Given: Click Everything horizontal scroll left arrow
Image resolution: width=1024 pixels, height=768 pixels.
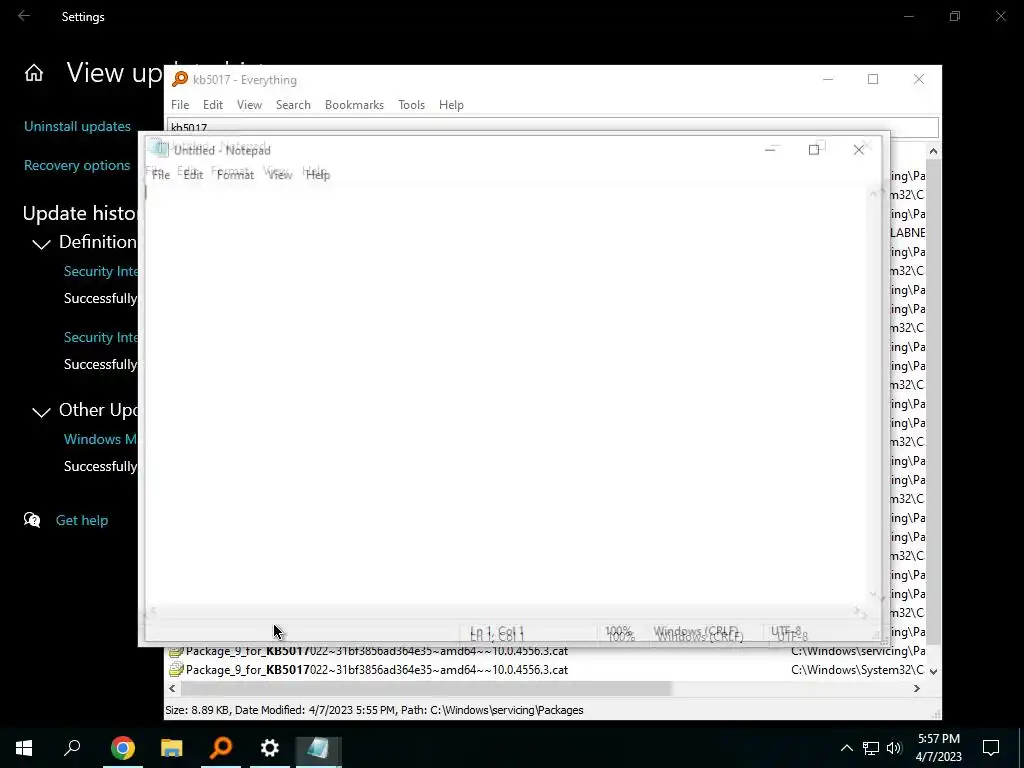Looking at the screenshot, I should click(172, 688).
